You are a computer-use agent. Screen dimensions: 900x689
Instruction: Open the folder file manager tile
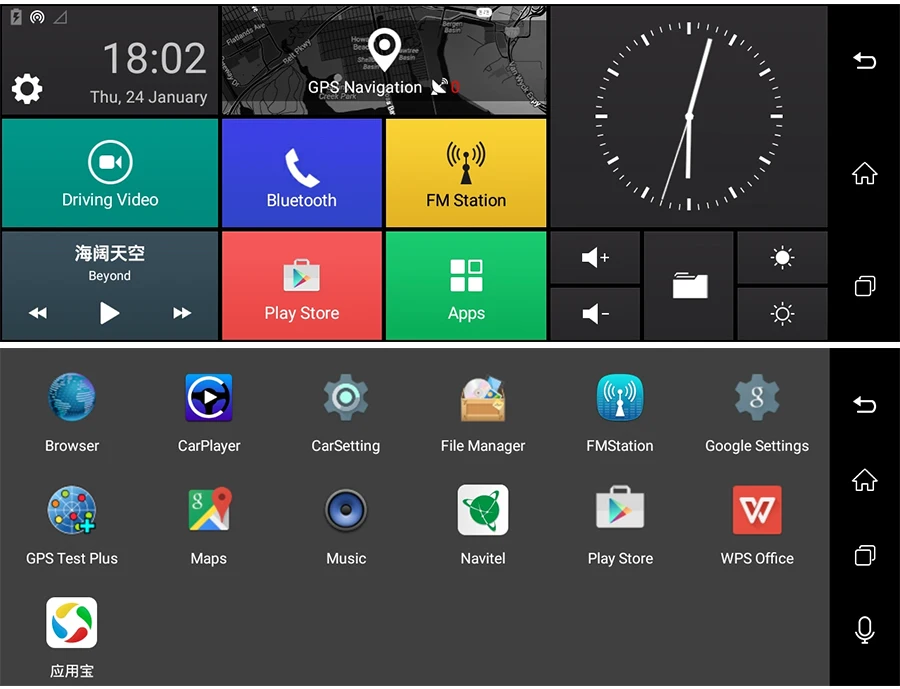tap(689, 285)
